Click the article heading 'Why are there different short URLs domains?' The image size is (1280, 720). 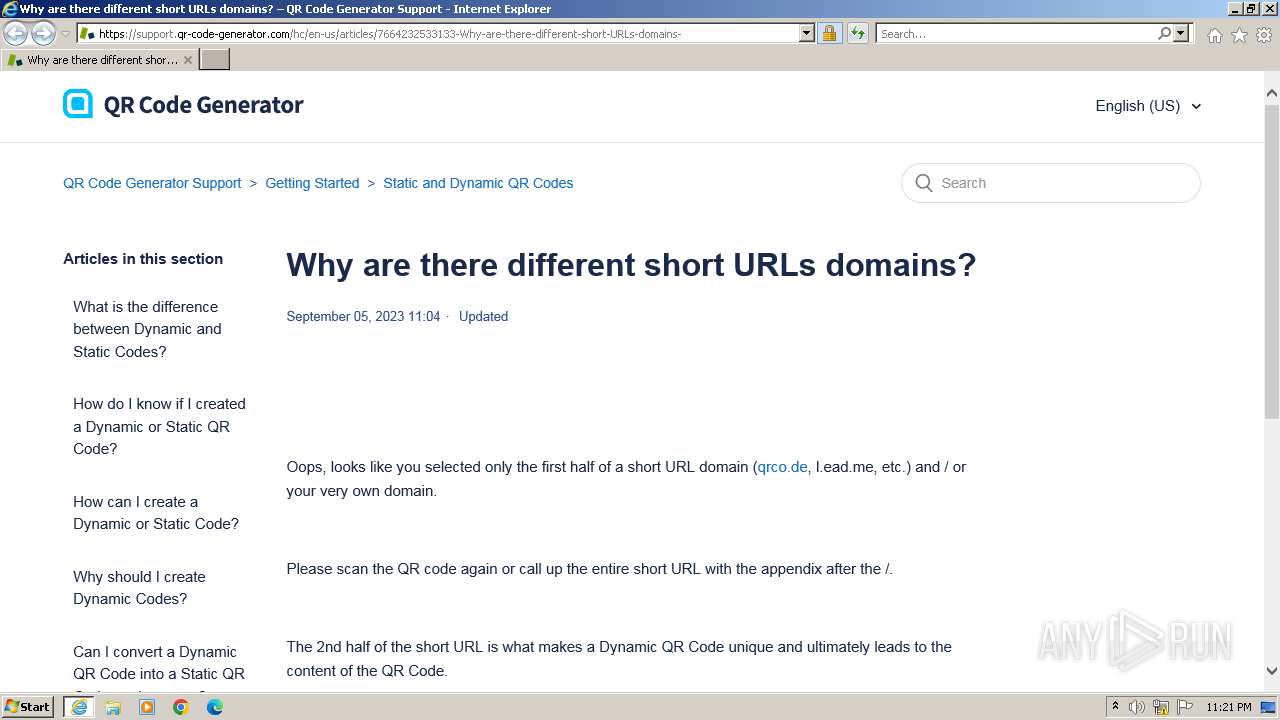coord(631,265)
